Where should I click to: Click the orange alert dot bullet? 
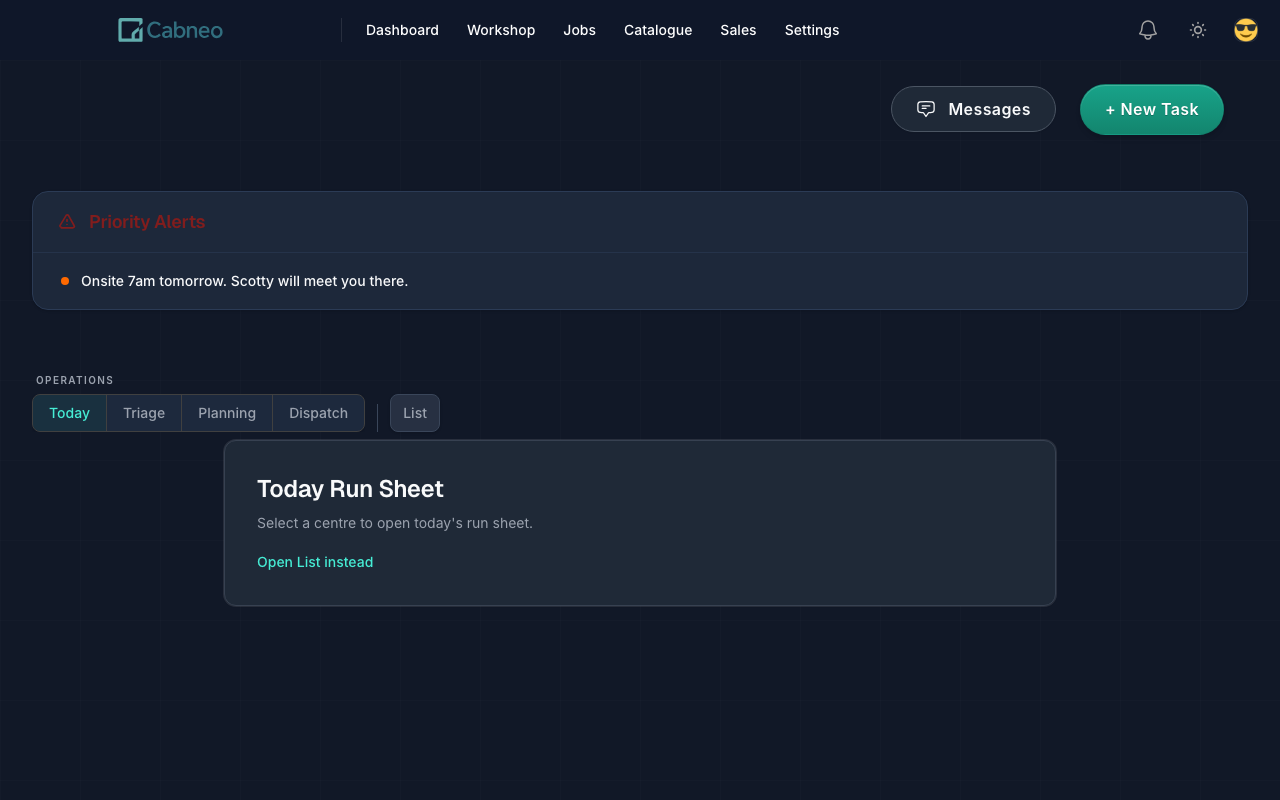pos(65,281)
